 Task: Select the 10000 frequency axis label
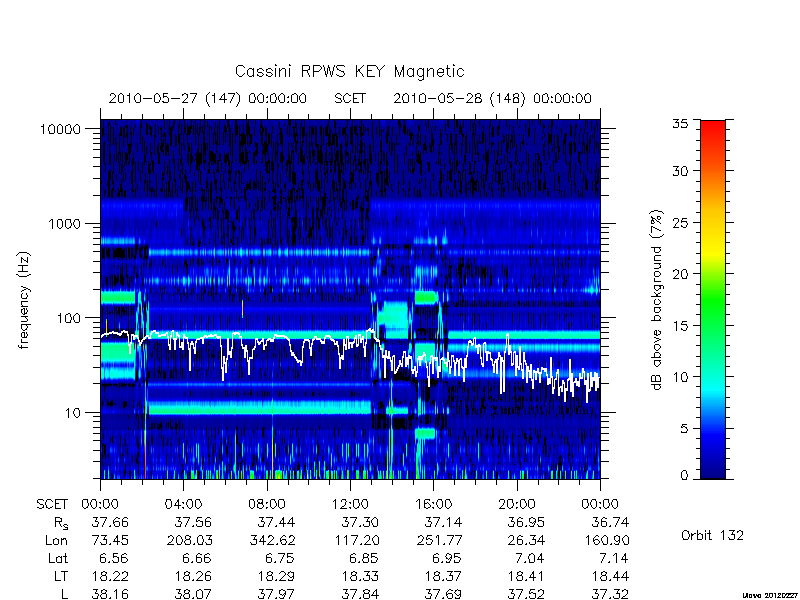coord(60,130)
